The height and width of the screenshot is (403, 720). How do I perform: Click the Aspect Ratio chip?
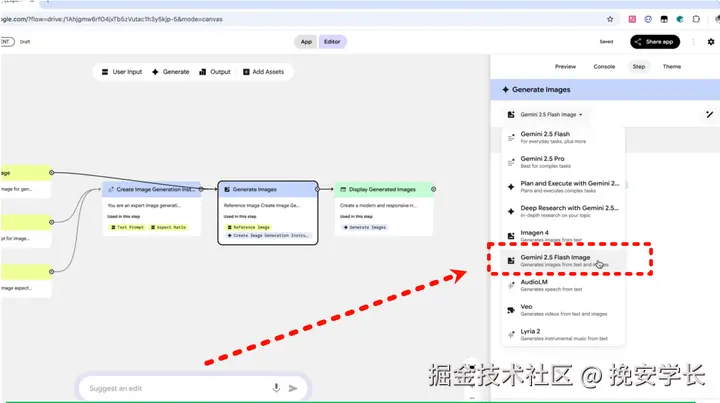(168, 227)
